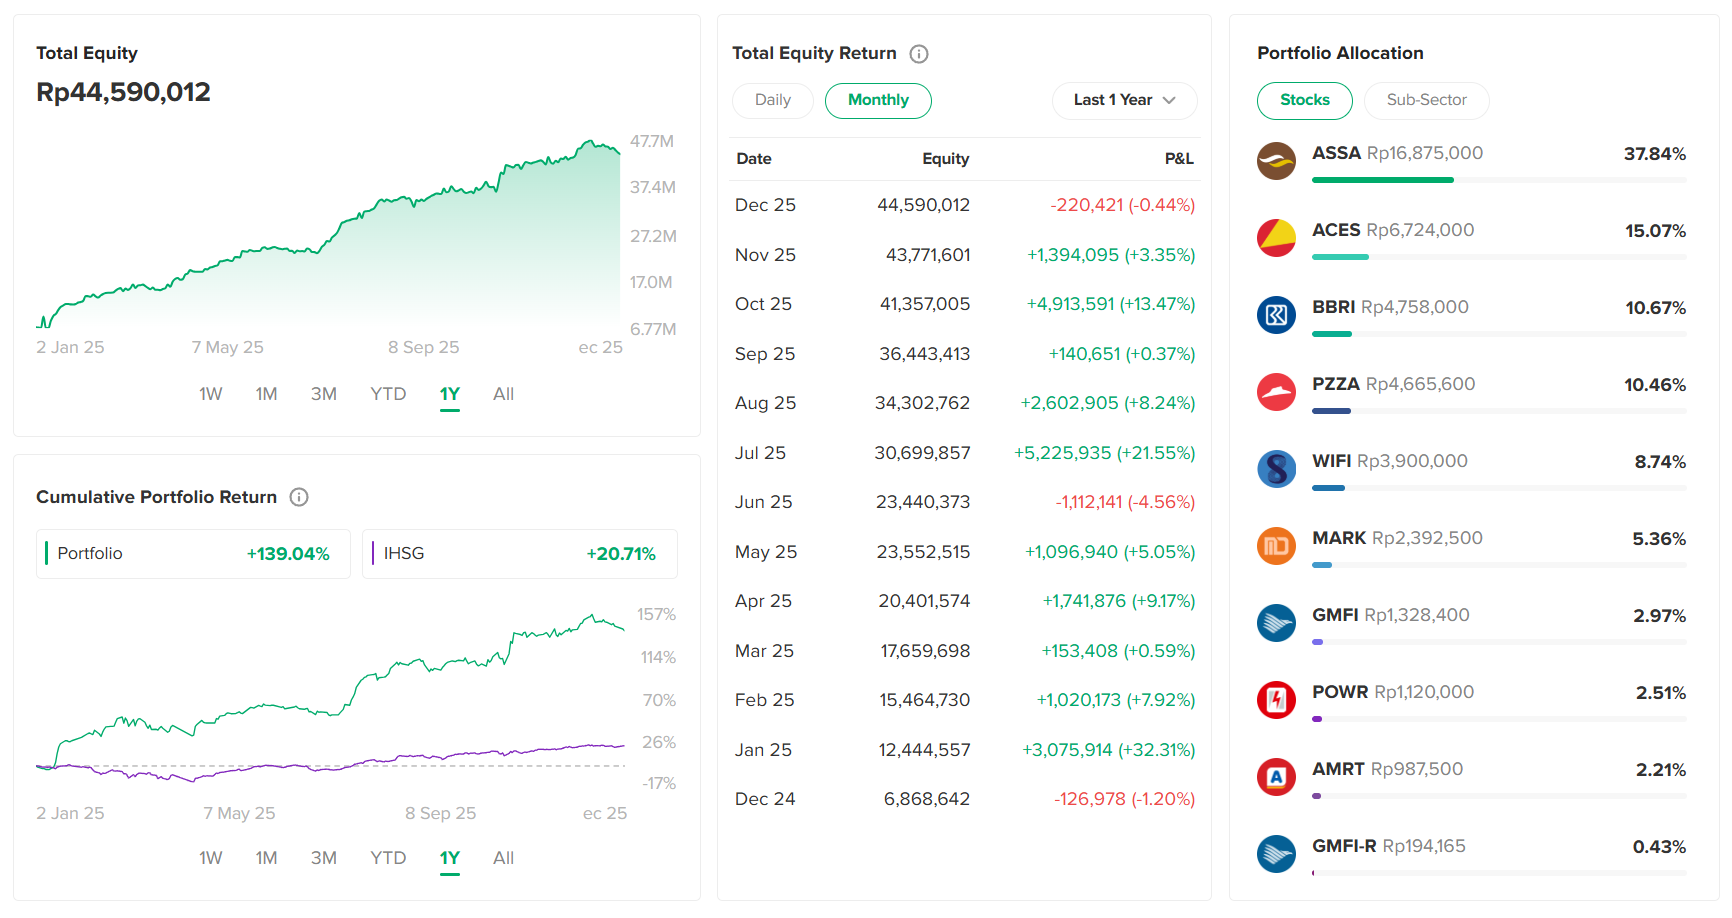Select 3M range on Total Equity chart
This screenshot has width=1732, height=918.
pos(323,394)
